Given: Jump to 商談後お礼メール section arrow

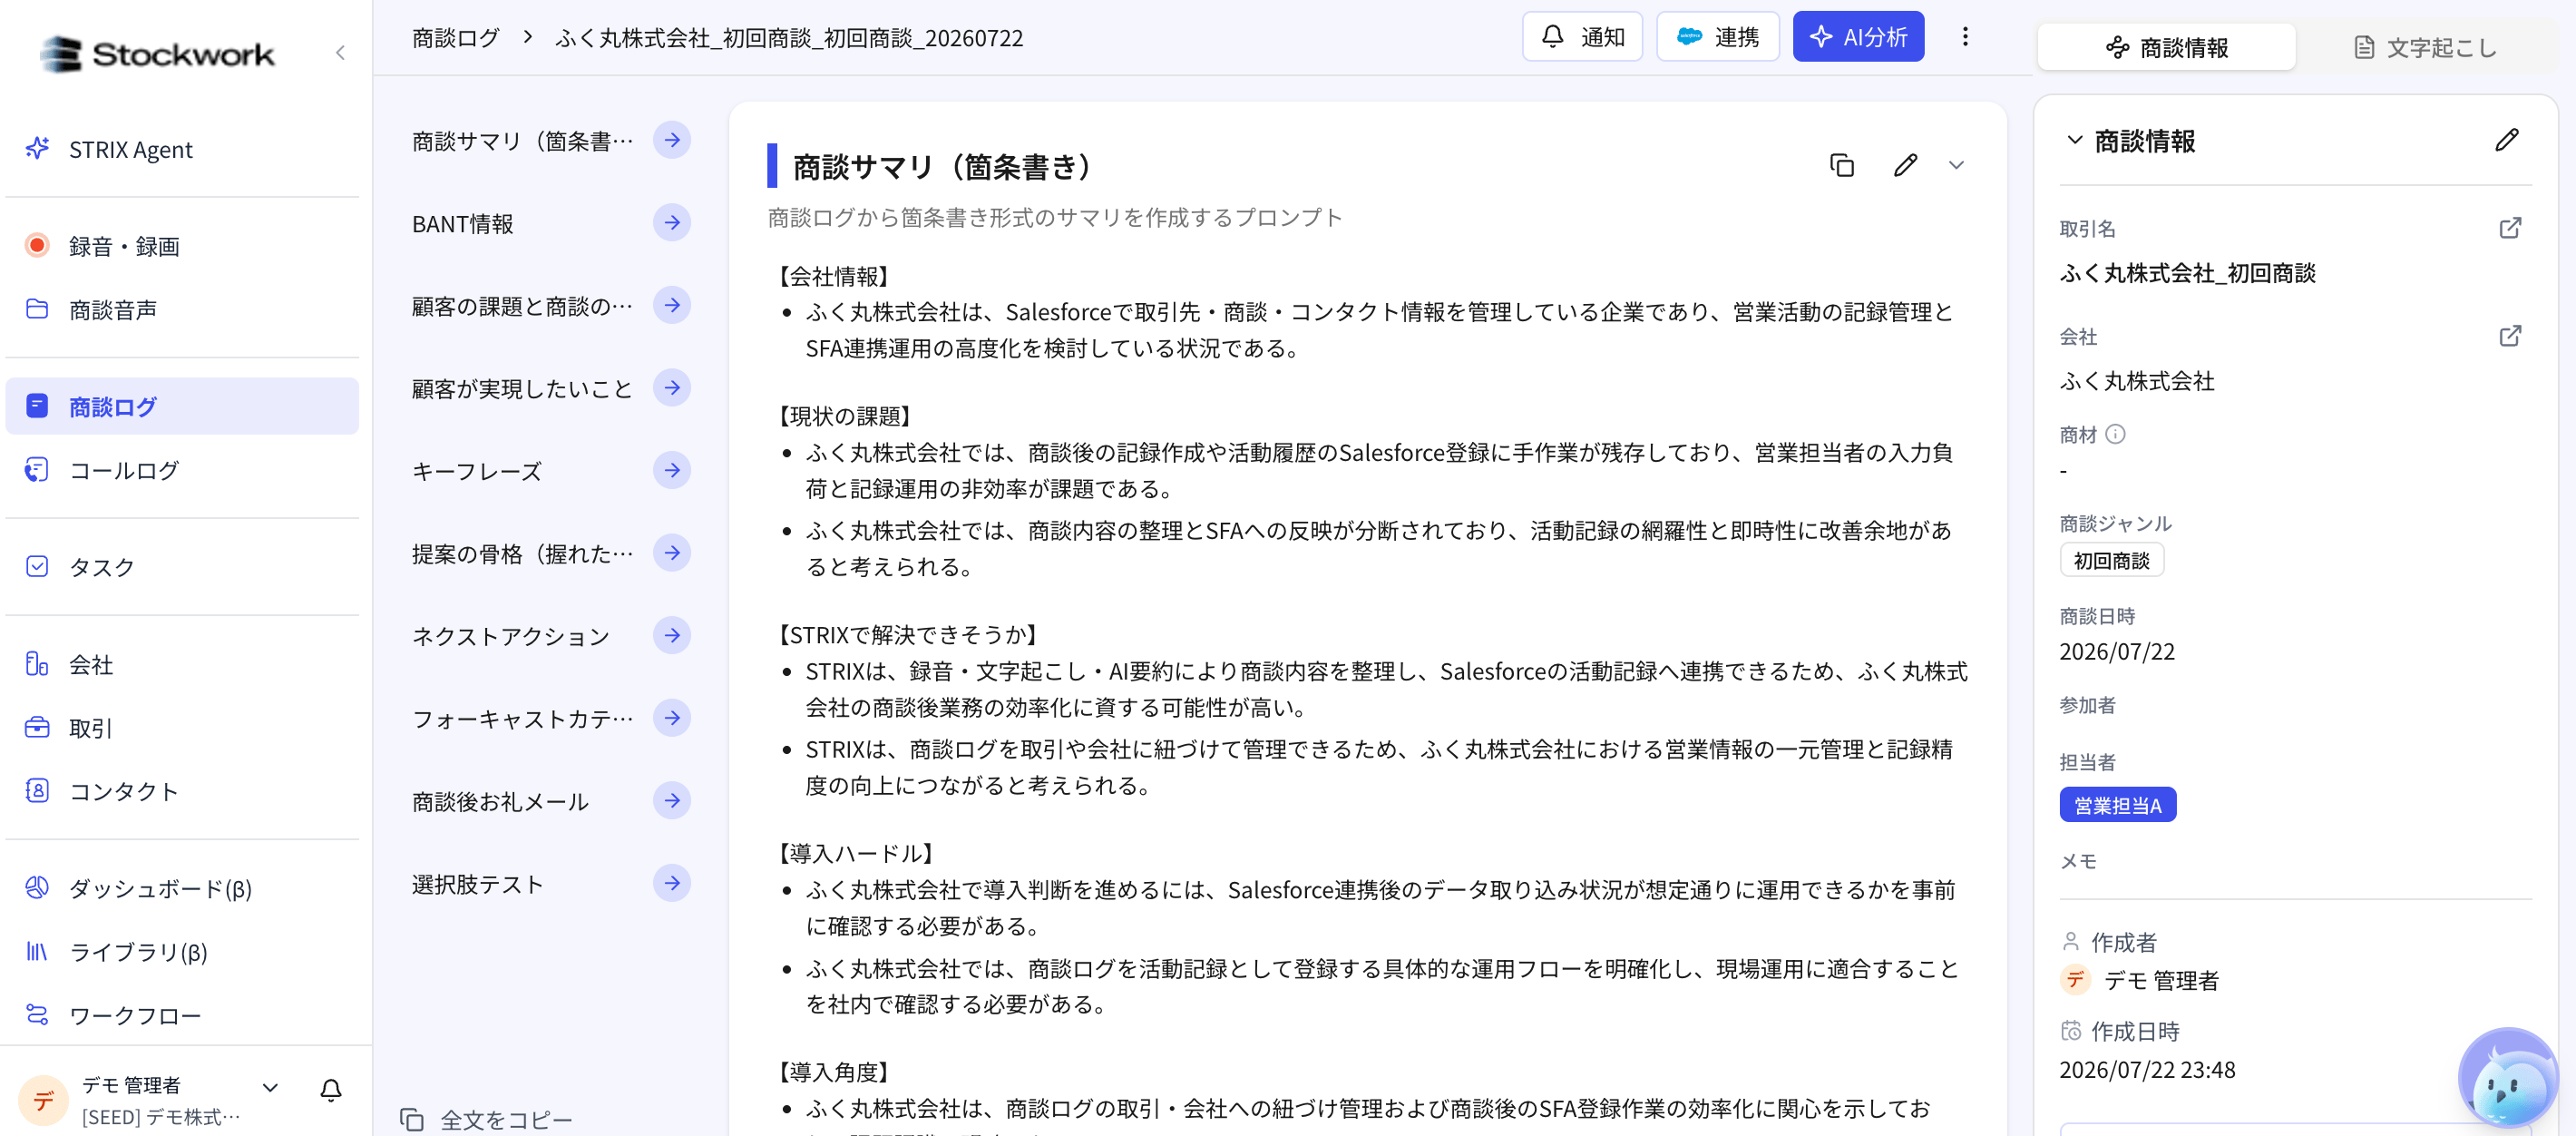Looking at the screenshot, I should (672, 800).
